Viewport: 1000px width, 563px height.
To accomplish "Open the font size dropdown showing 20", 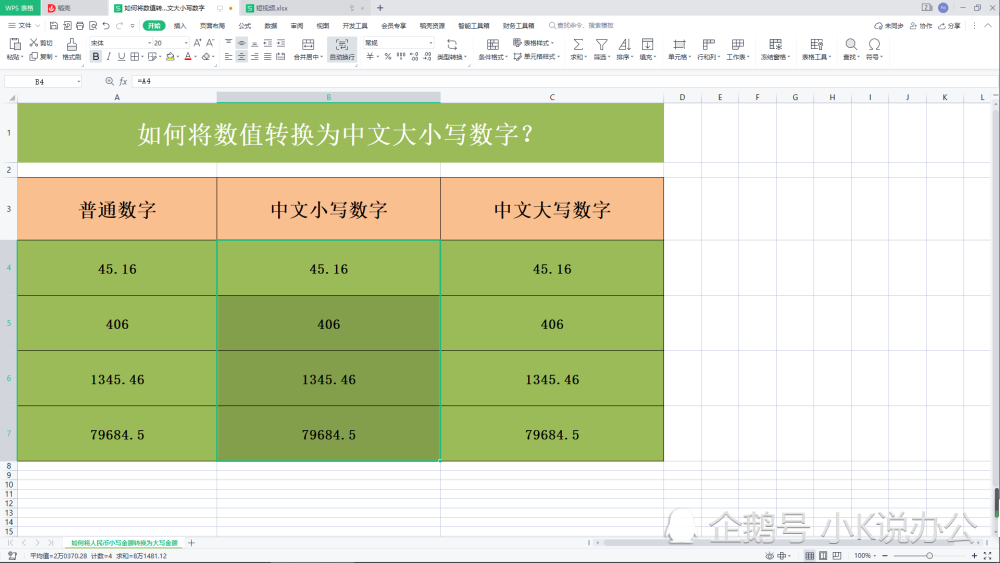I will click(x=186, y=43).
